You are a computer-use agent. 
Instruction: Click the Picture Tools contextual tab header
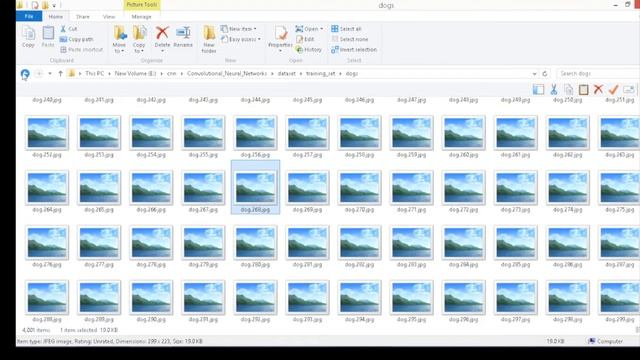(x=142, y=5)
